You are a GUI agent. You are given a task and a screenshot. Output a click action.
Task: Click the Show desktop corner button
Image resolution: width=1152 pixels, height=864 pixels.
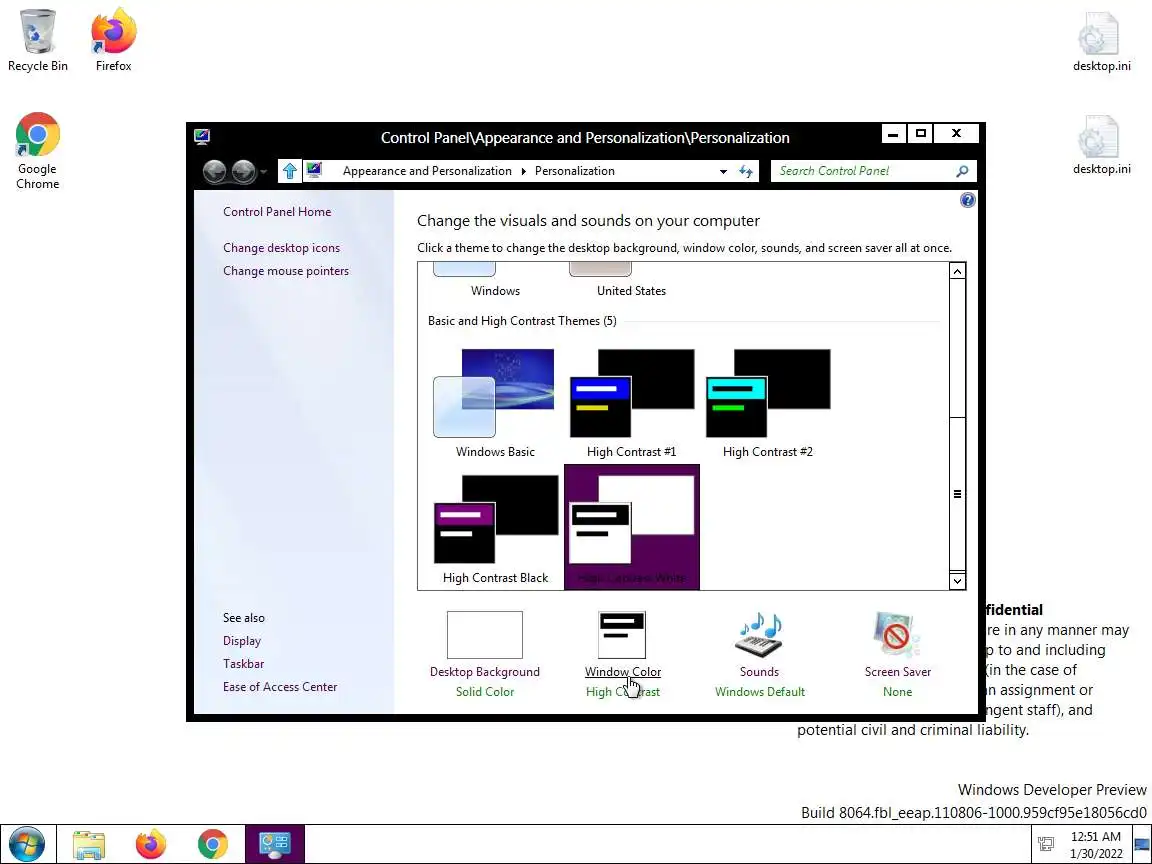click(1142, 844)
